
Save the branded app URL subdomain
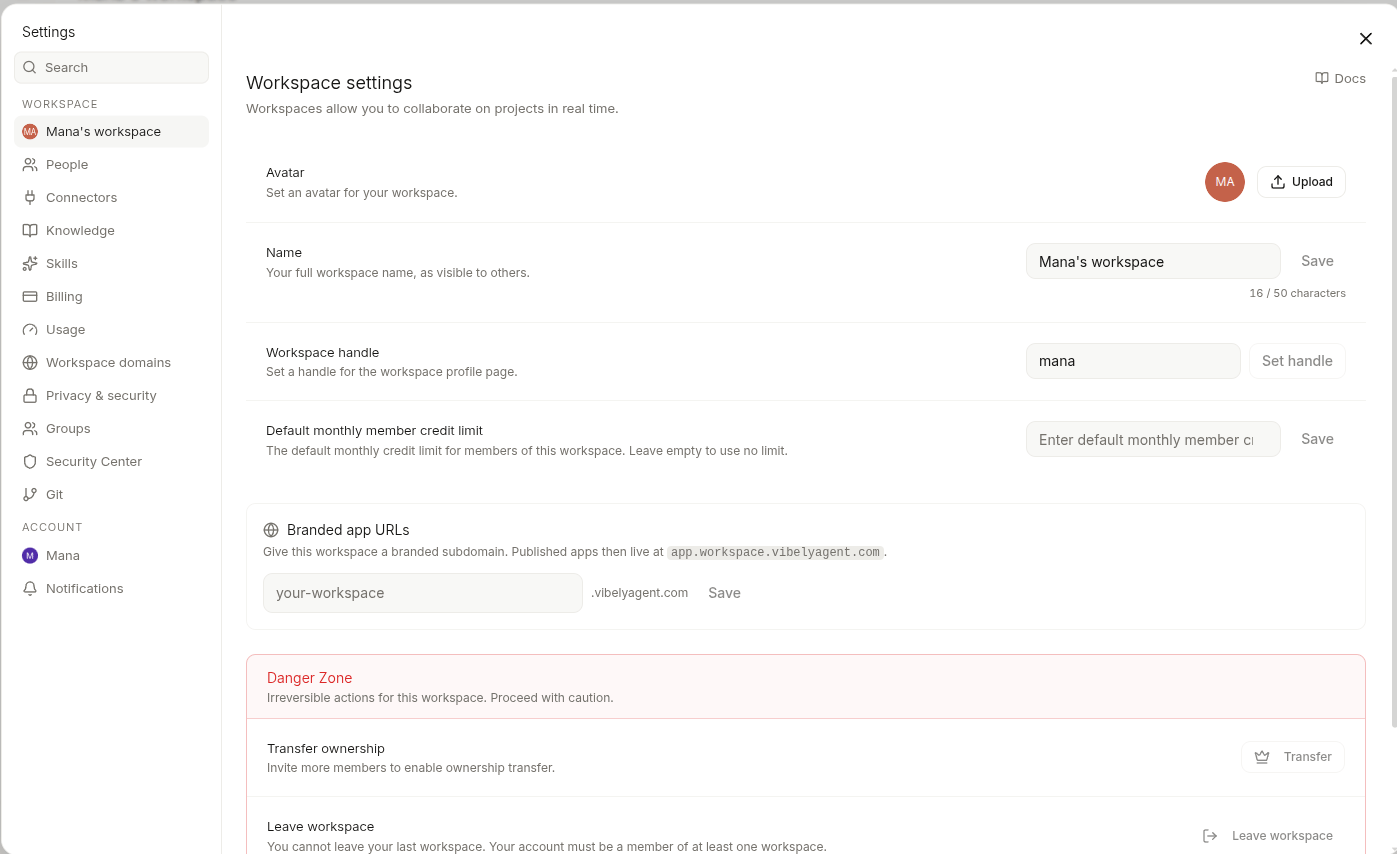(x=724, y=593)
